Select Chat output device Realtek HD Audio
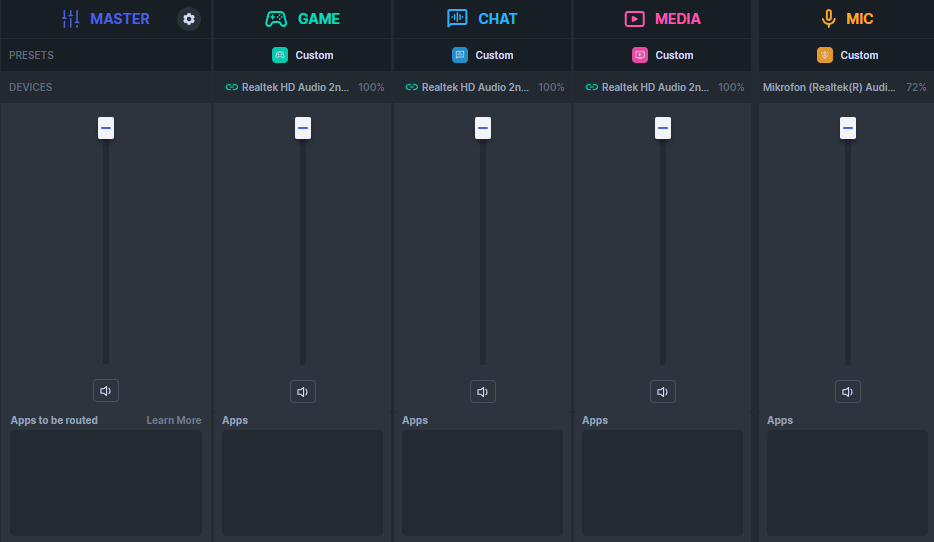The height and width of the screenshot is (542, 934). coord(475,87)
